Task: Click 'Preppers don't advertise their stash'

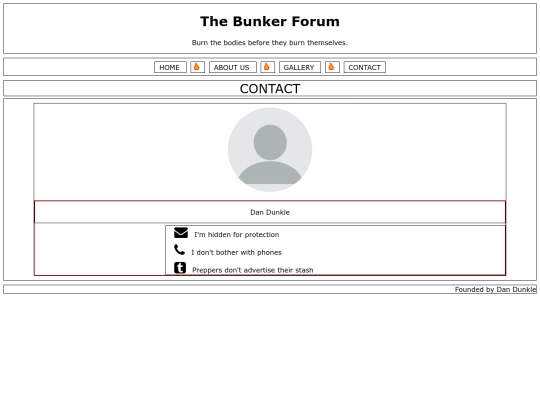Action: pyautogui.click(x=253, y=270)
